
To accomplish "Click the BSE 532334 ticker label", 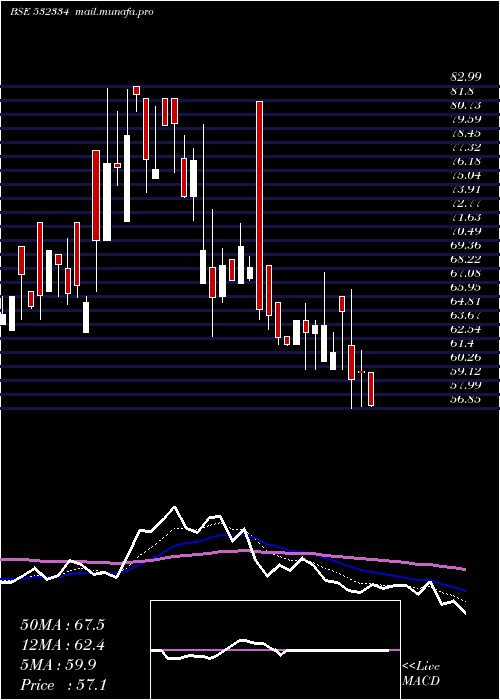I will coord(39,12).
